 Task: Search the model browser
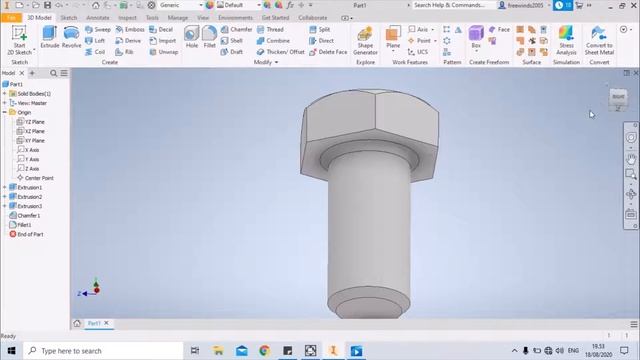[x=53, y=73]
